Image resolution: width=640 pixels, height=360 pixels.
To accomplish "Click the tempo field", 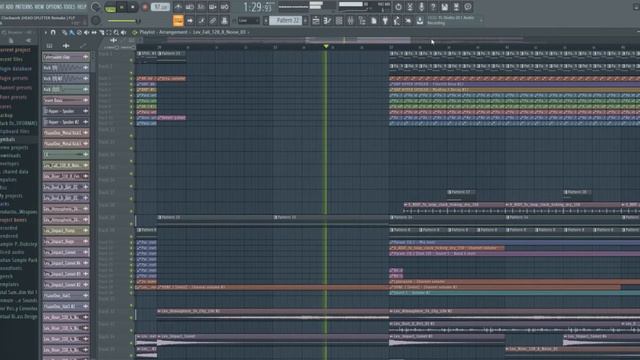I will pyautogui.click(x=160, y=7).
